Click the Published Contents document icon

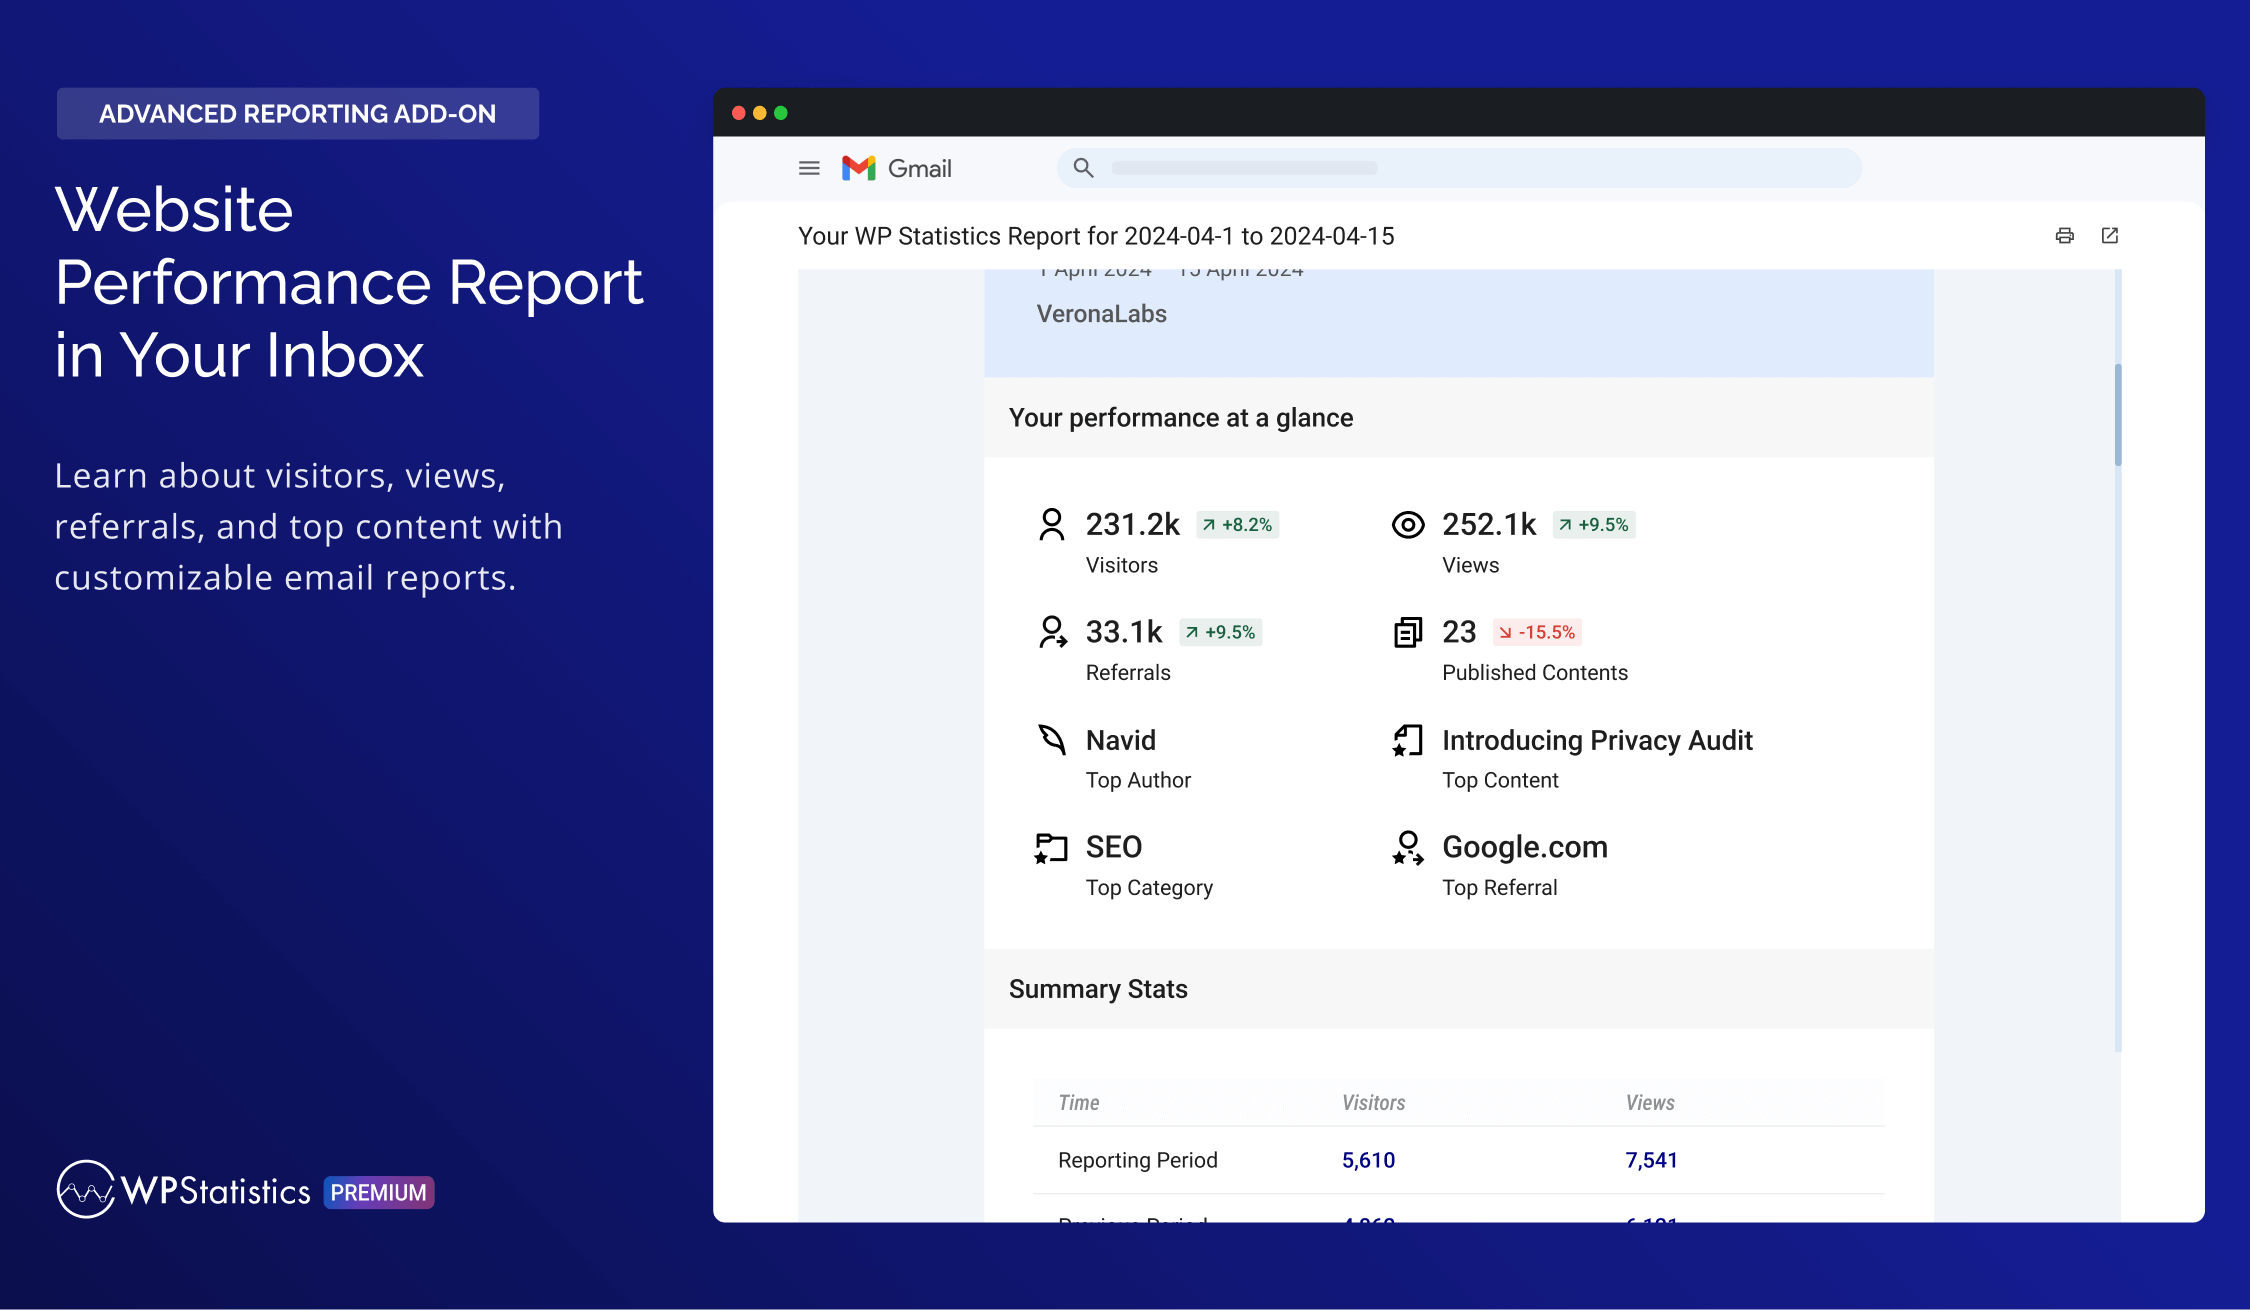1408,632
